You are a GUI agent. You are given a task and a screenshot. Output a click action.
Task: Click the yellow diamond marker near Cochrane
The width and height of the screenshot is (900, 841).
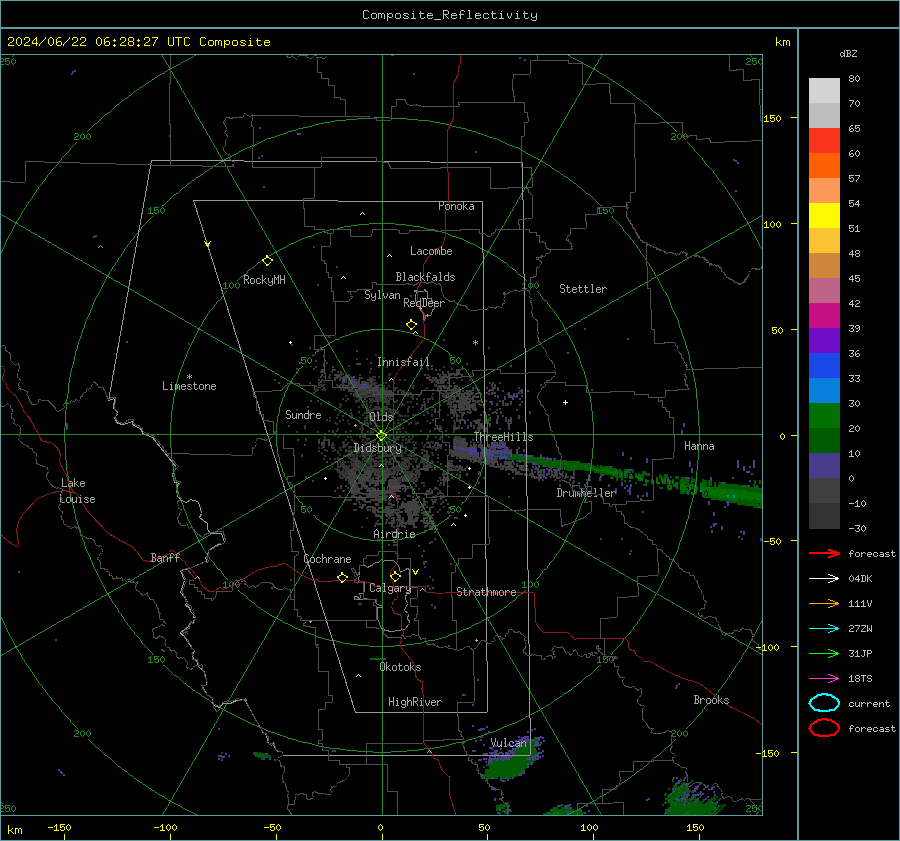tap(343, 577)
